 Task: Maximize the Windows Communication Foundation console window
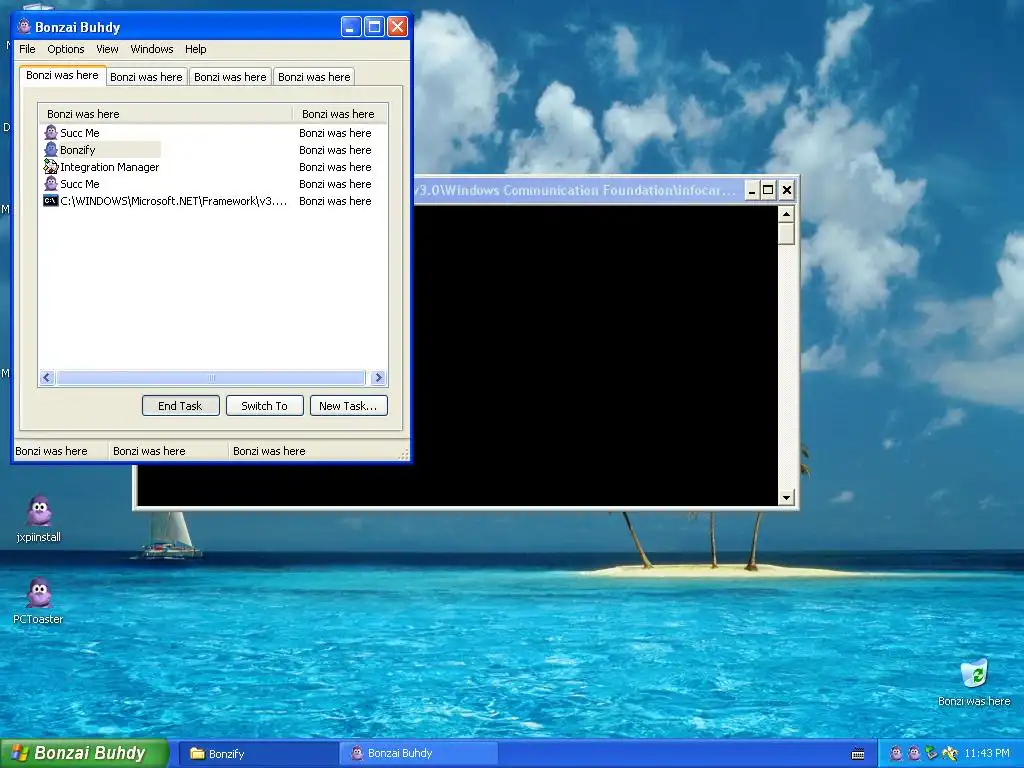(769, 190)
